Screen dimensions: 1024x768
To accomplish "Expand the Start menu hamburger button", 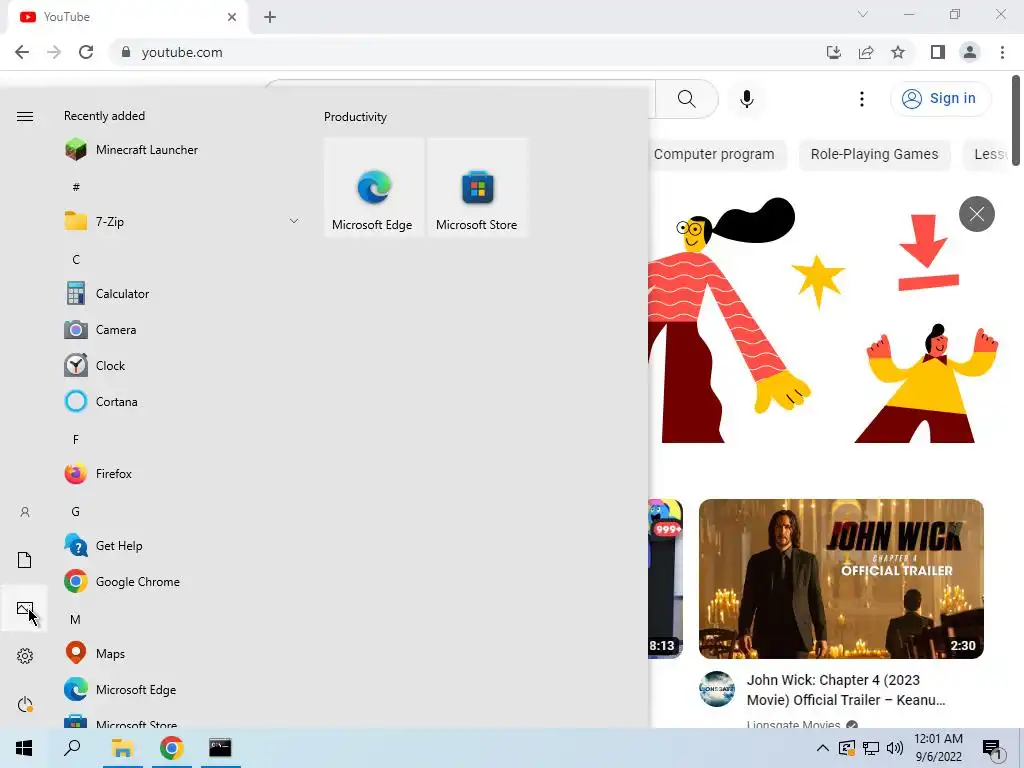I will tap(25, 116).
